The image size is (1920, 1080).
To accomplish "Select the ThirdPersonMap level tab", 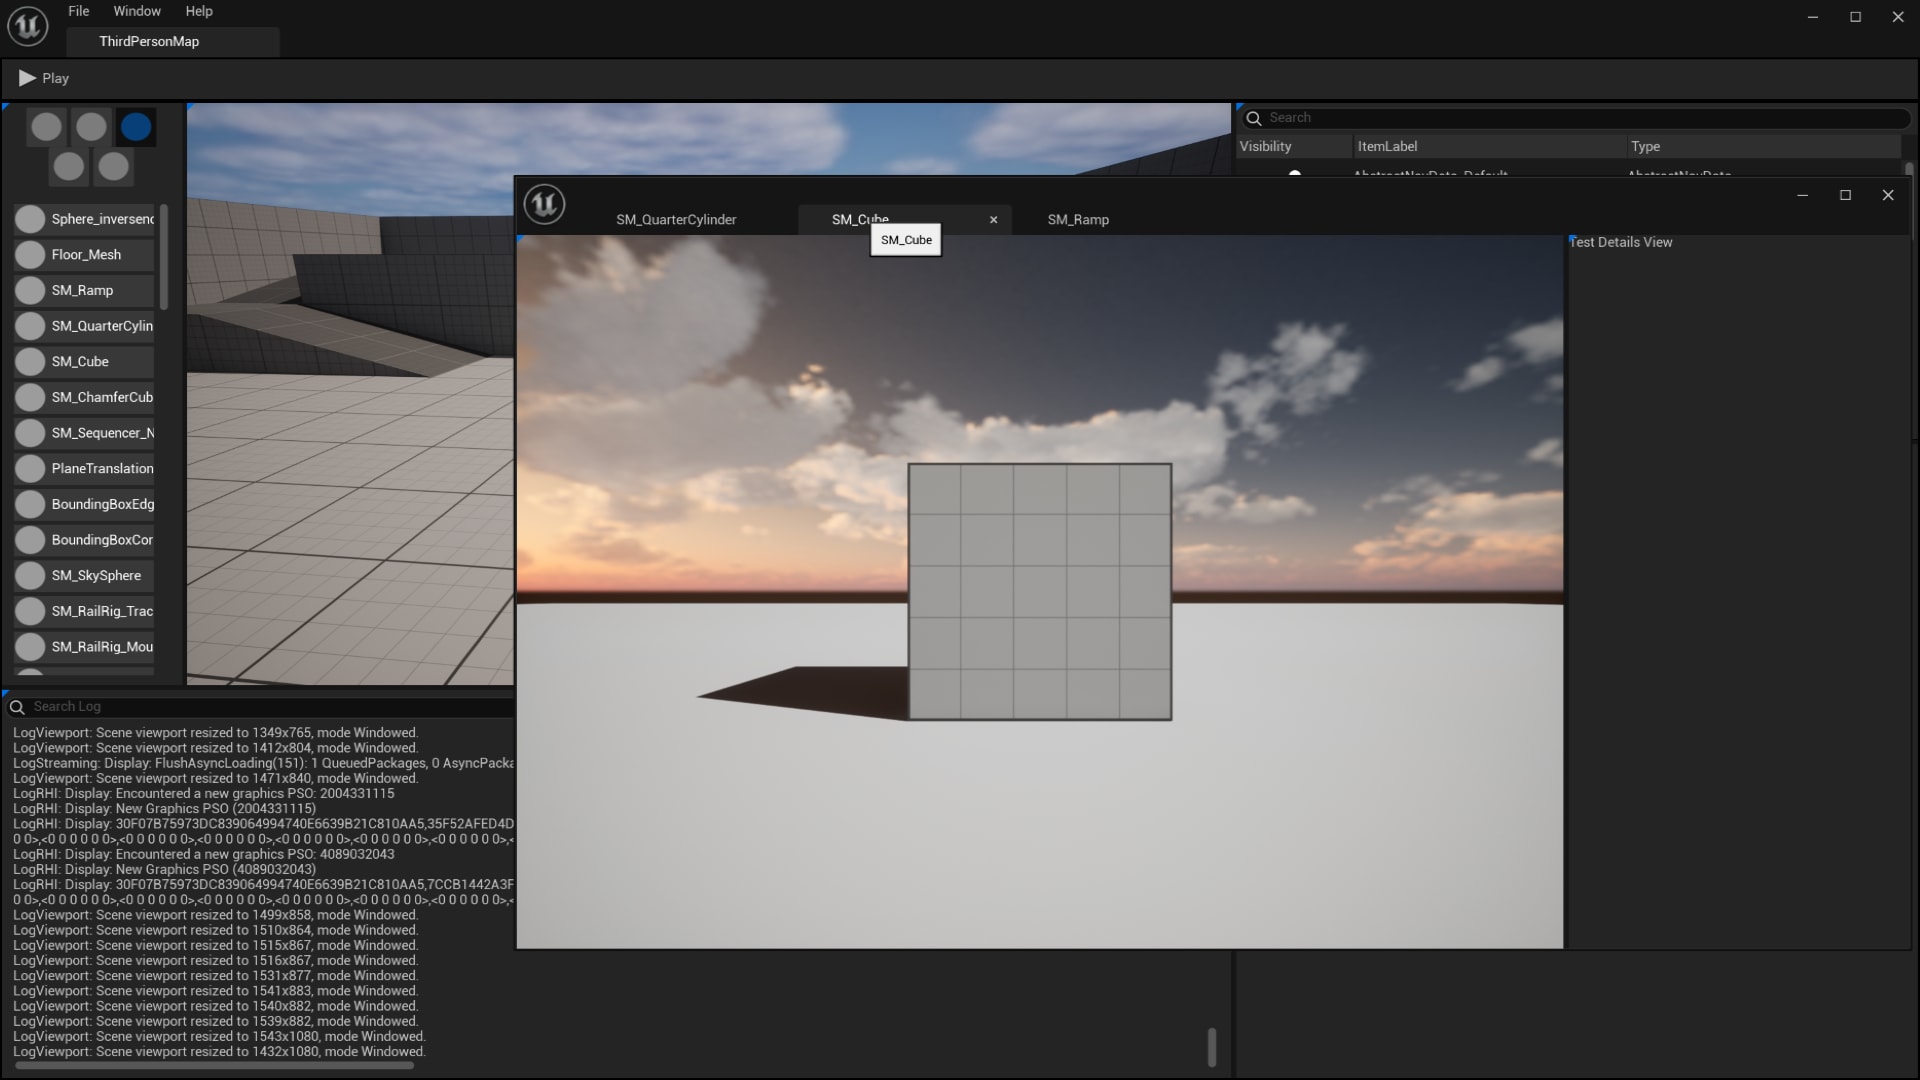I will (148, 41).
